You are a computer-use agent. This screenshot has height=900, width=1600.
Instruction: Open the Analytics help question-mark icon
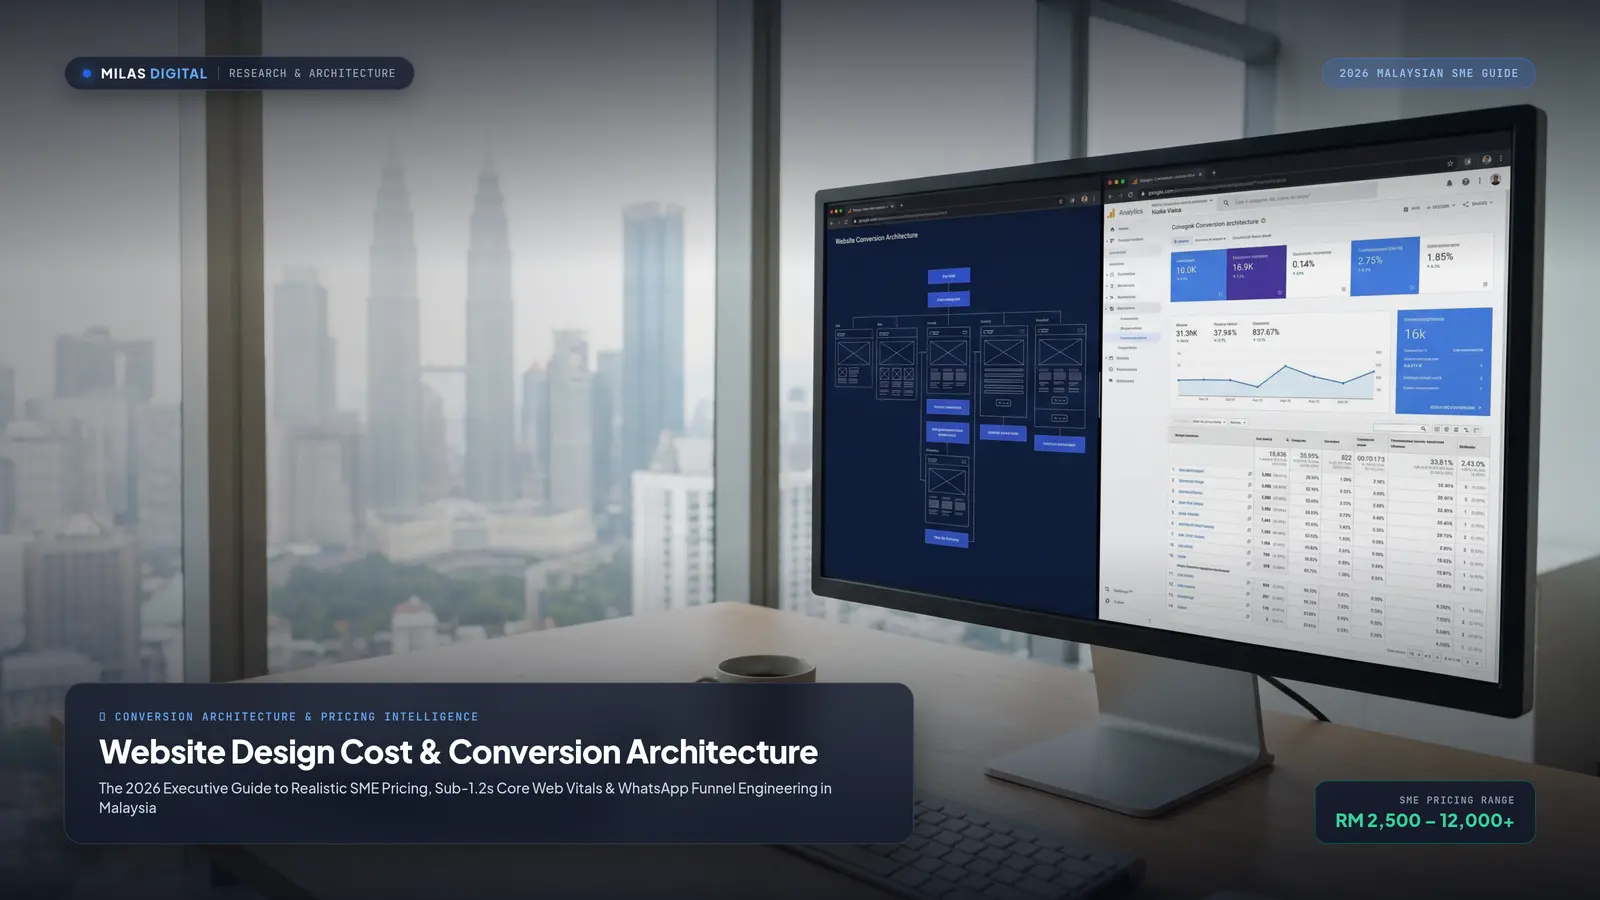(1465, 181)
